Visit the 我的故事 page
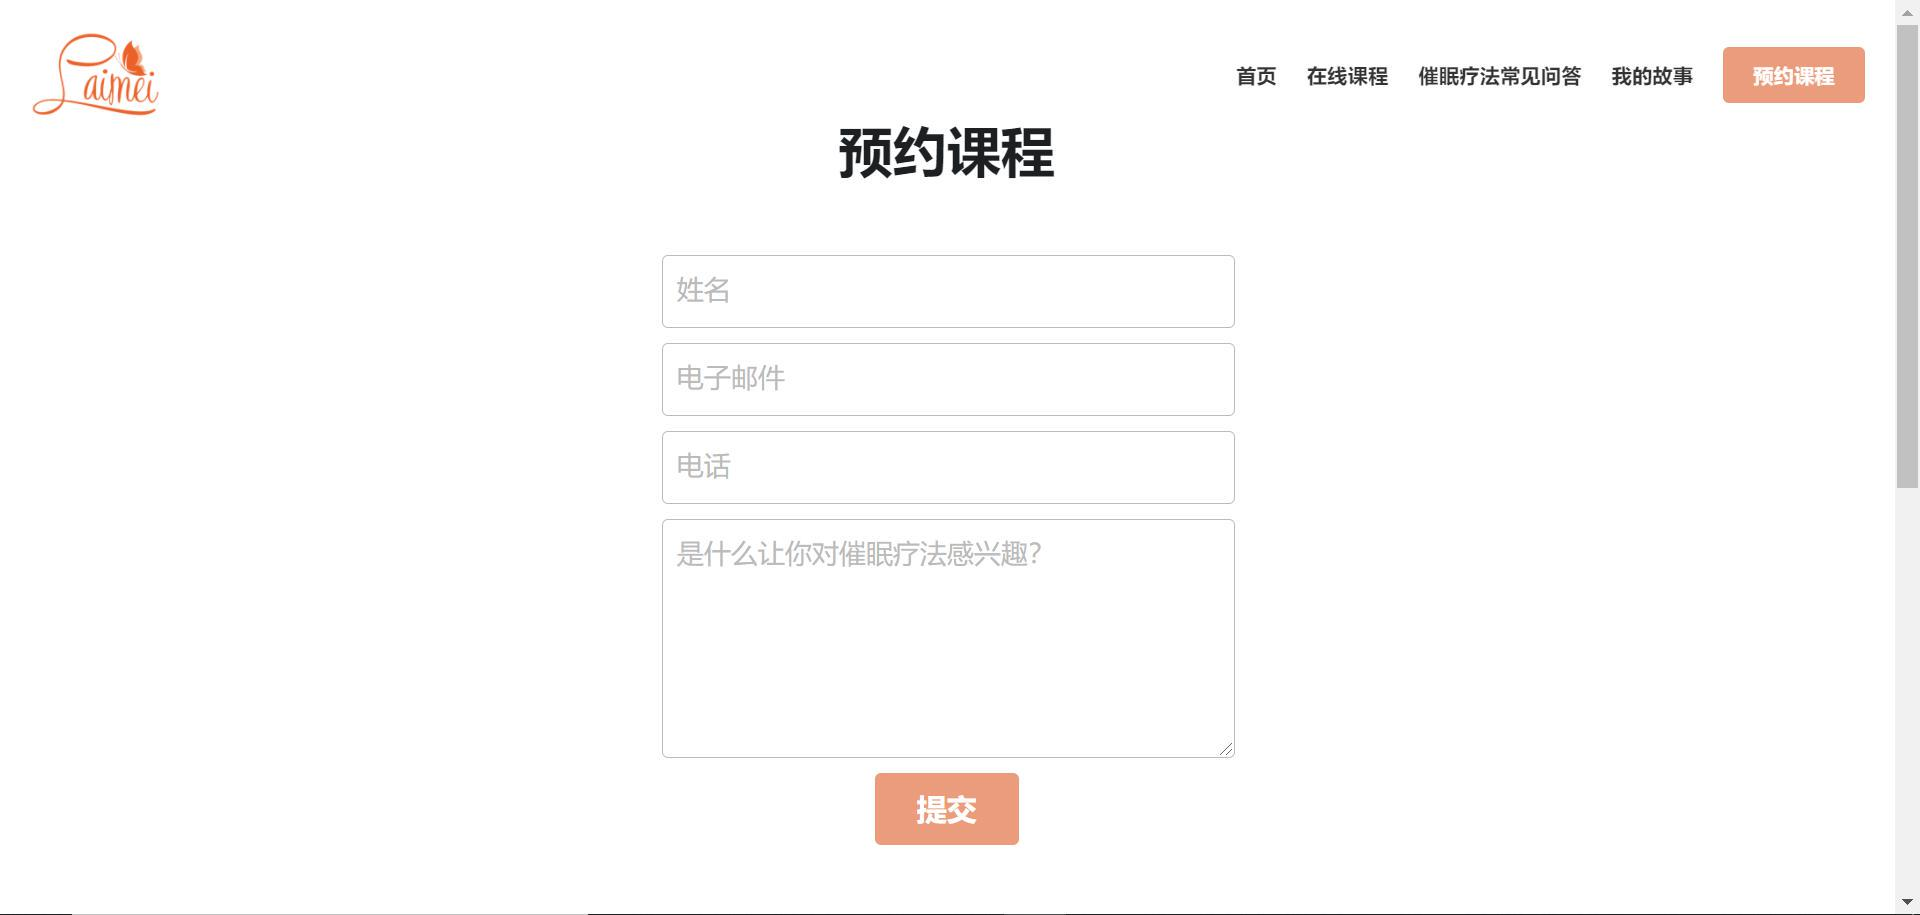This screenshot has width=1920, height=915. pyautogui.click(x=1652, y=76)
